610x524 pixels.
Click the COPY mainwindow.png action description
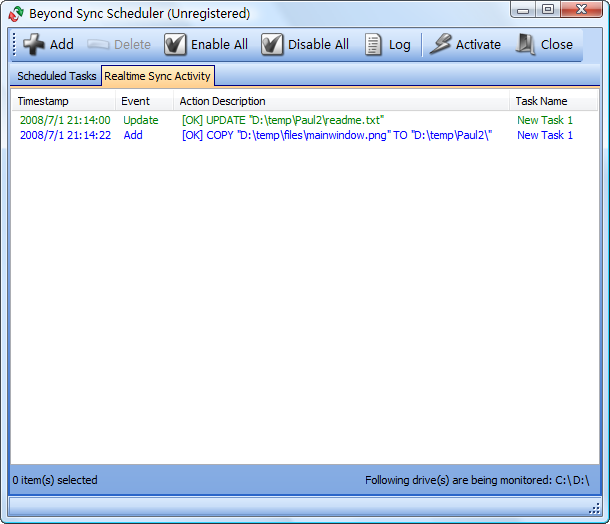tap(337, 135)
